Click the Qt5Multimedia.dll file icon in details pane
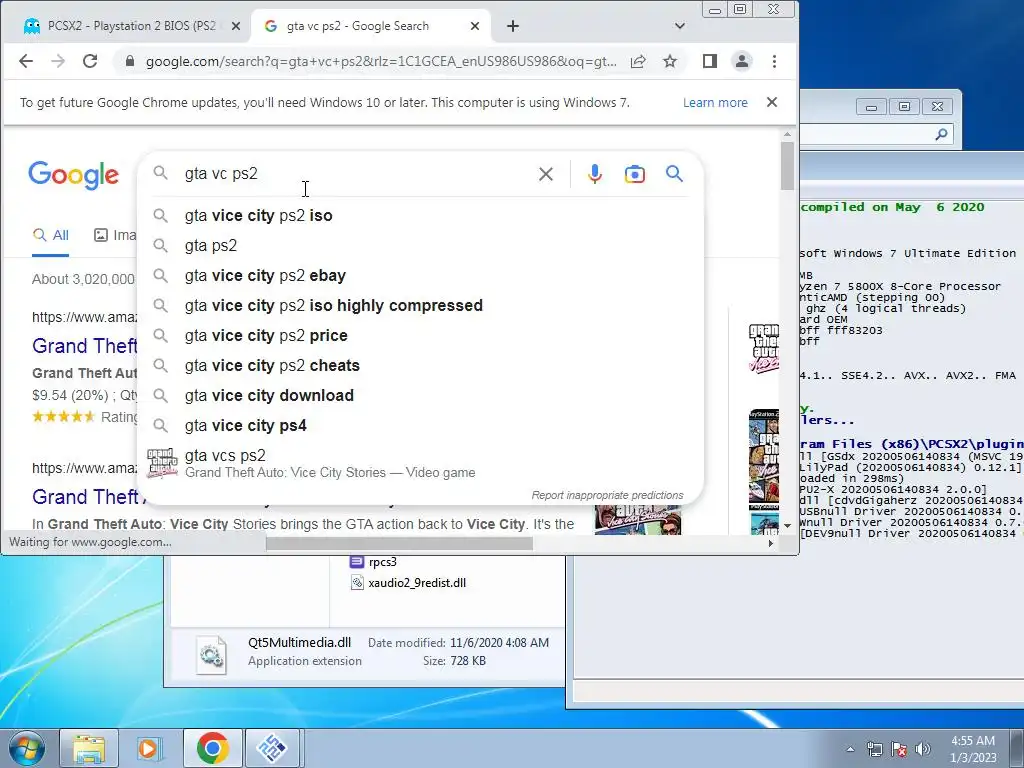The width and height of the screenshot is (1024, 768). click(211, 655)
